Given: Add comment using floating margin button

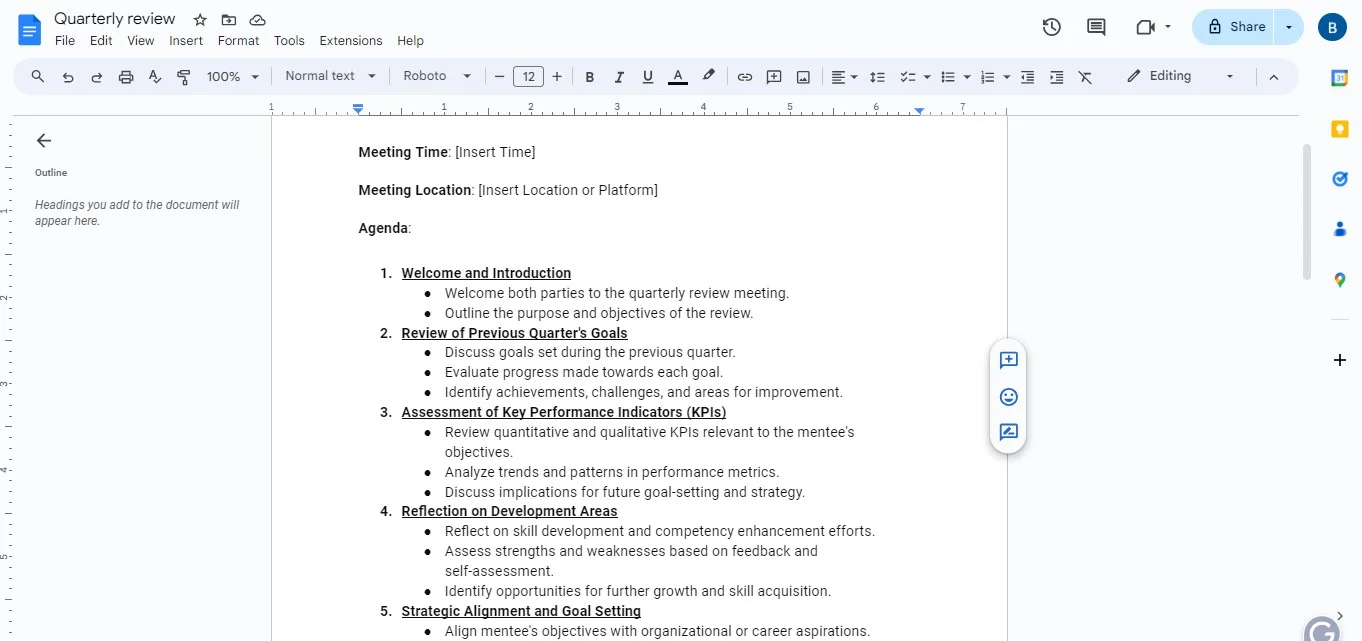Looking at the screenshot, I should point(1009,360).
